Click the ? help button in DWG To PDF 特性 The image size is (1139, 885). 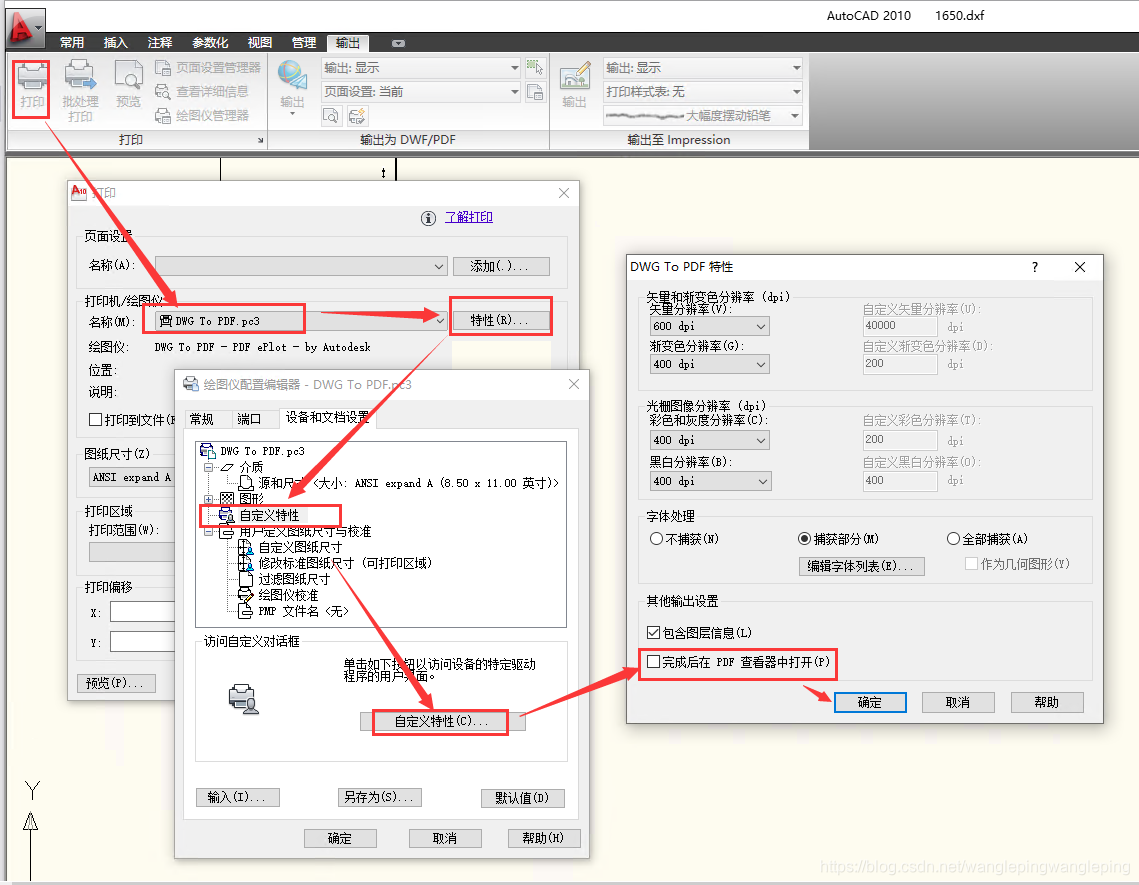[x=1034, y=267]
